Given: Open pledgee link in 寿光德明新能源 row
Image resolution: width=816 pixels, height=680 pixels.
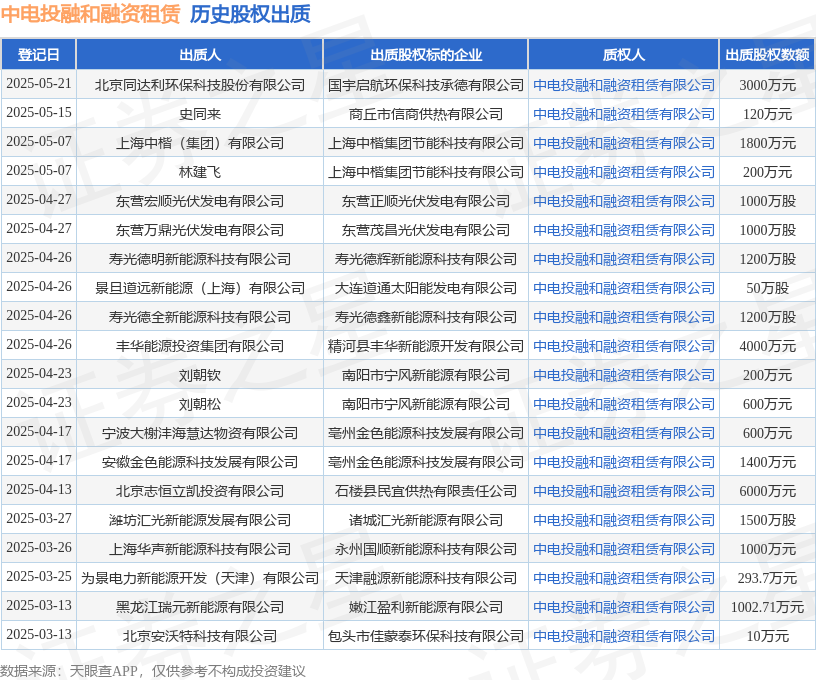Looking at the screenshot, I should [623, 259].
